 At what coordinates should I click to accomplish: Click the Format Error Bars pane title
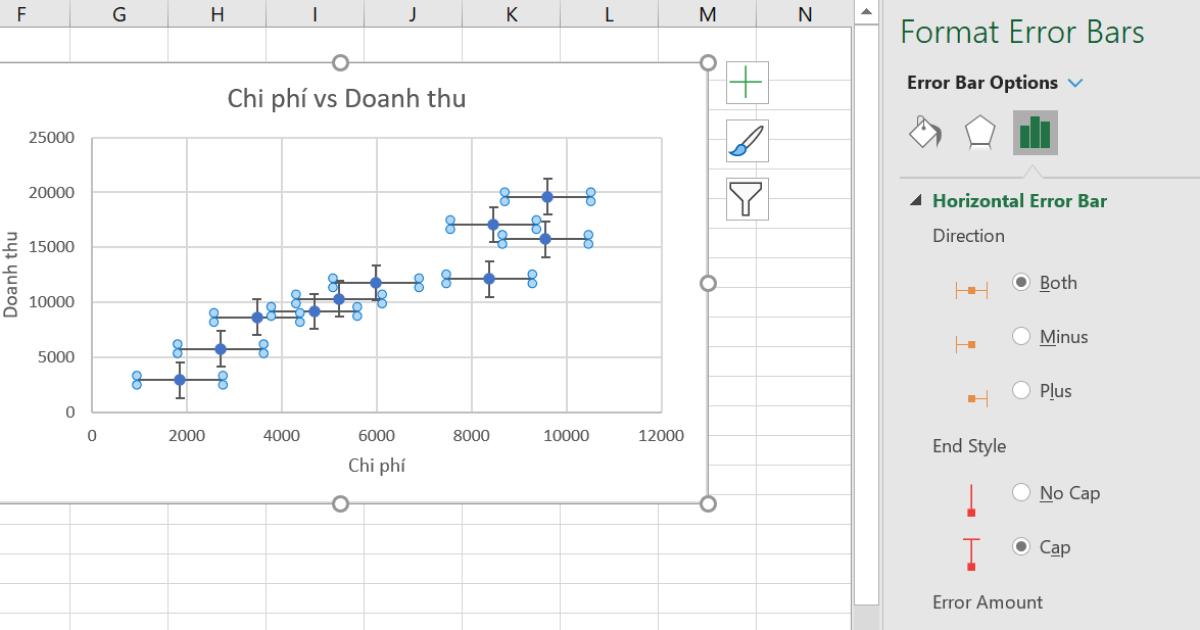pos(1023,32)
